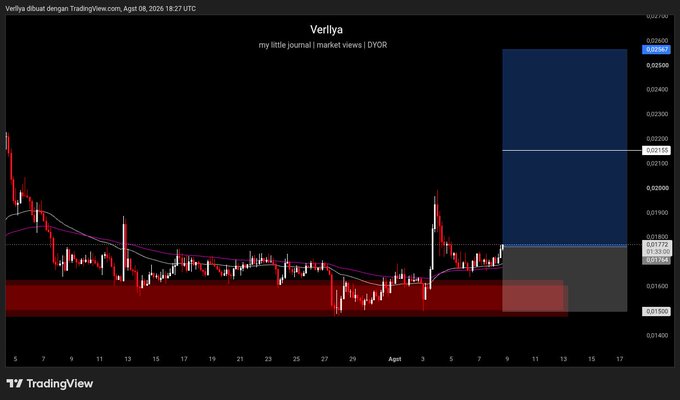Click the Agst month label on time axis
Screen dimensions: 680x400
pos(395,359)
